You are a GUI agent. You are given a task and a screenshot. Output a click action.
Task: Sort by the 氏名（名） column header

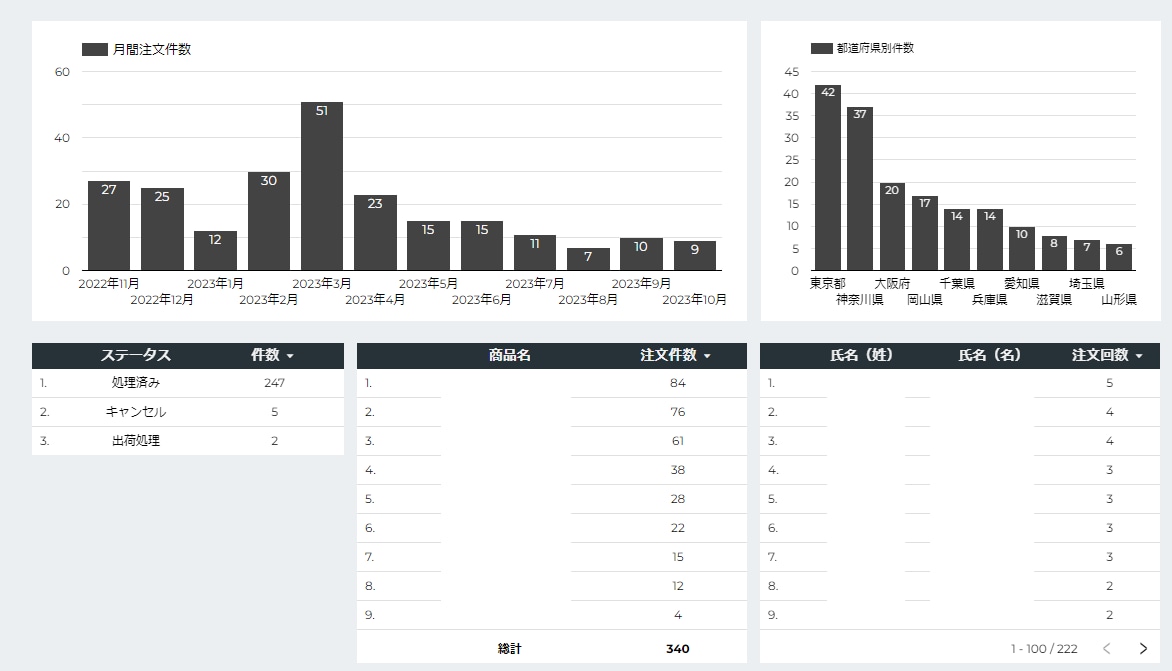[990, 355]
